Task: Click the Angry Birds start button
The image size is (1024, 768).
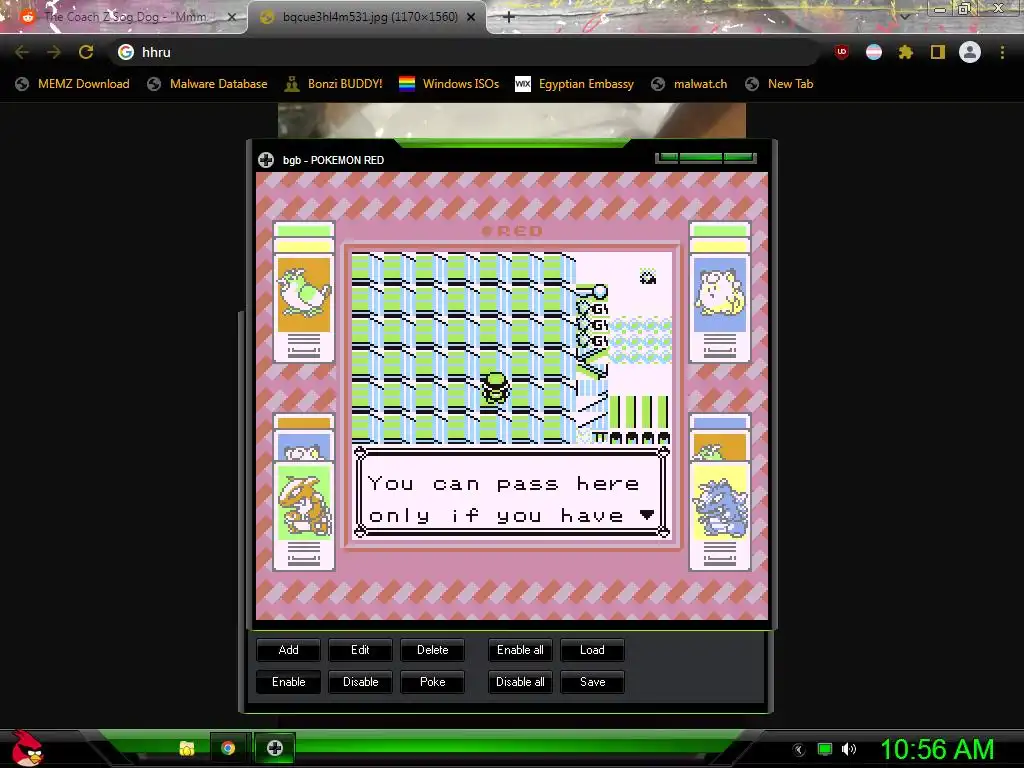Action: [27, 748]
